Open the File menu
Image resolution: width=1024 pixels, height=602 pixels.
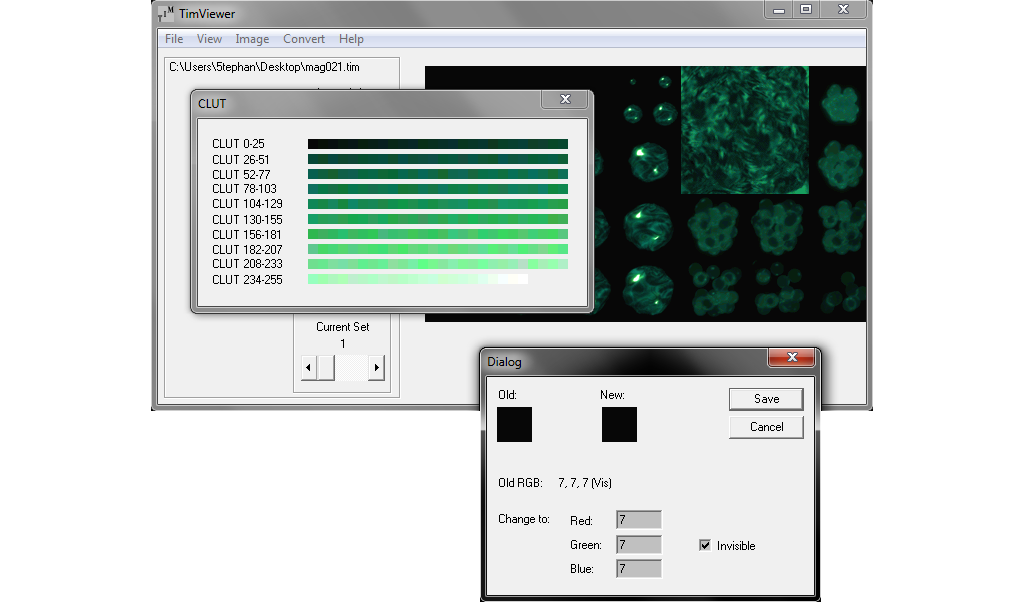coord(174,39)
